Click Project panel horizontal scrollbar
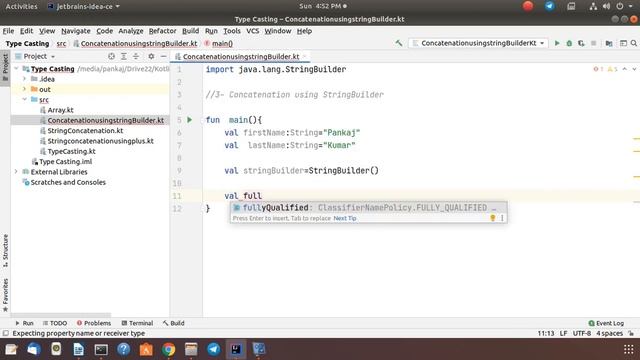Screen dimensions: 640x360 (x=61, y=315)
